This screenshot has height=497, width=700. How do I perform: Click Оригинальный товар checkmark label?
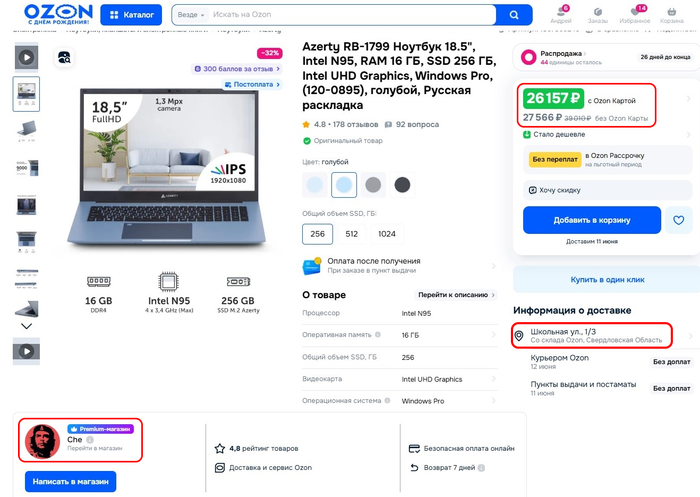[x=343, y=141]
